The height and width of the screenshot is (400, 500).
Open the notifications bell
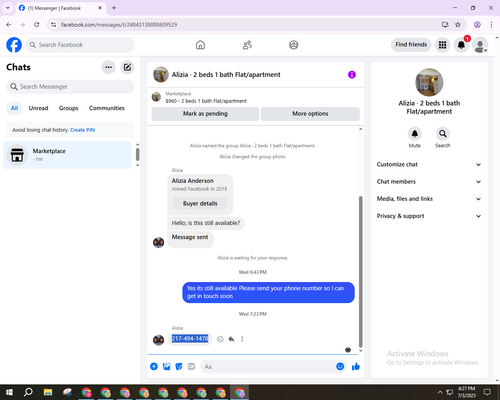[x=461, y=45]
